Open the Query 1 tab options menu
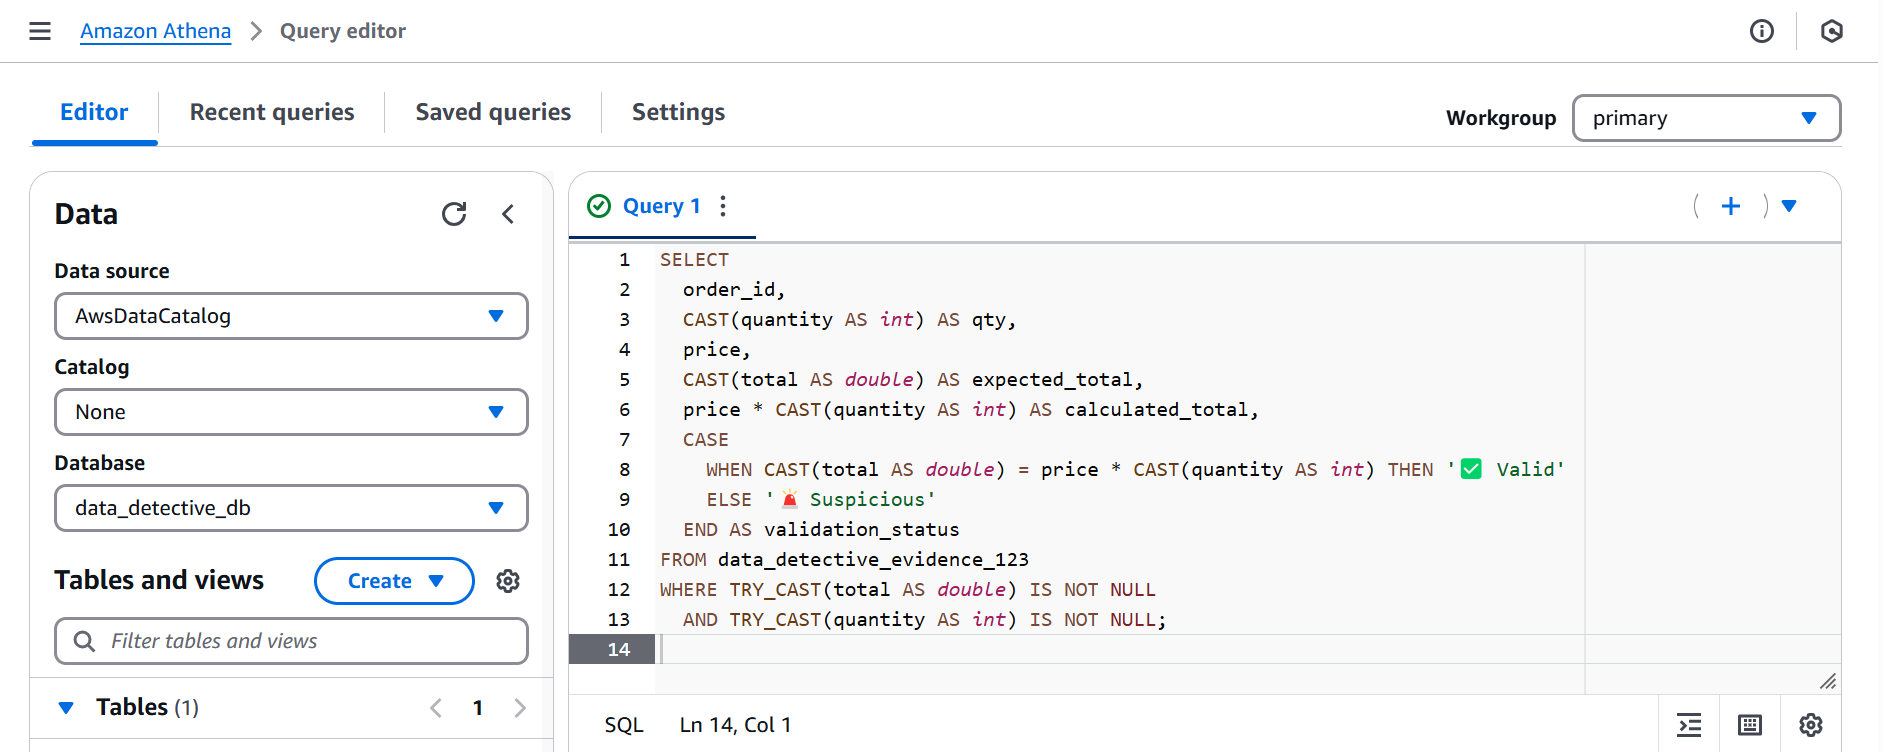The width and height of the screenshot is (1882, 752). click(x=723, y=206)
